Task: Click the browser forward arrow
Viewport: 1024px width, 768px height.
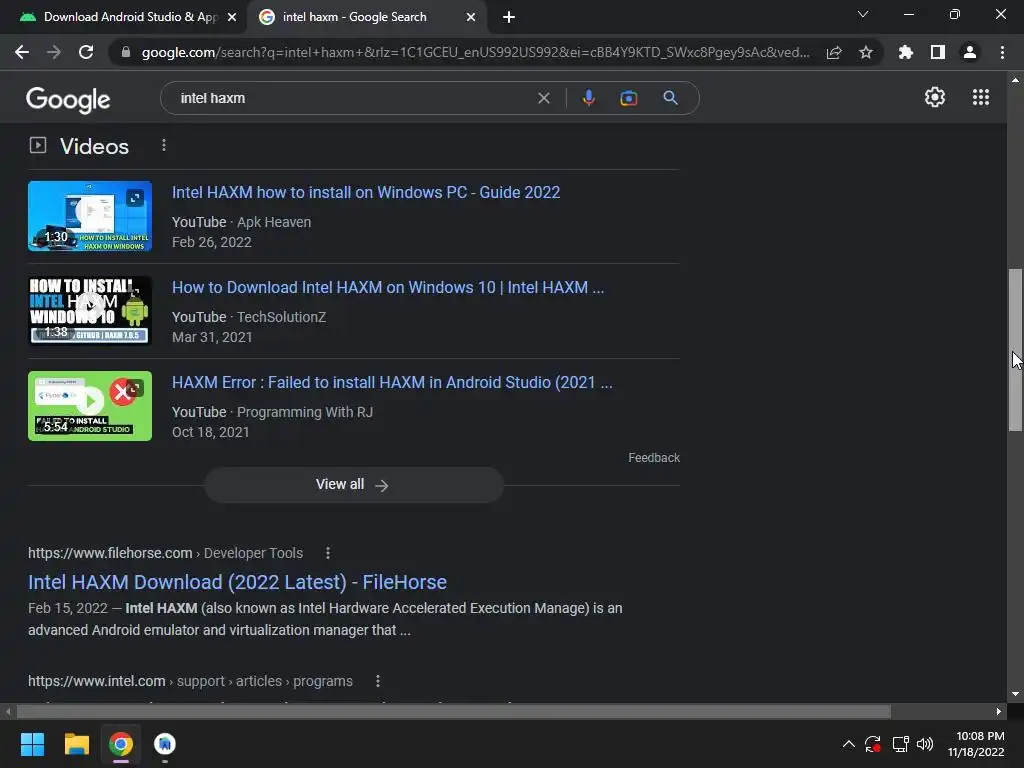Action: tap(54, 52)
